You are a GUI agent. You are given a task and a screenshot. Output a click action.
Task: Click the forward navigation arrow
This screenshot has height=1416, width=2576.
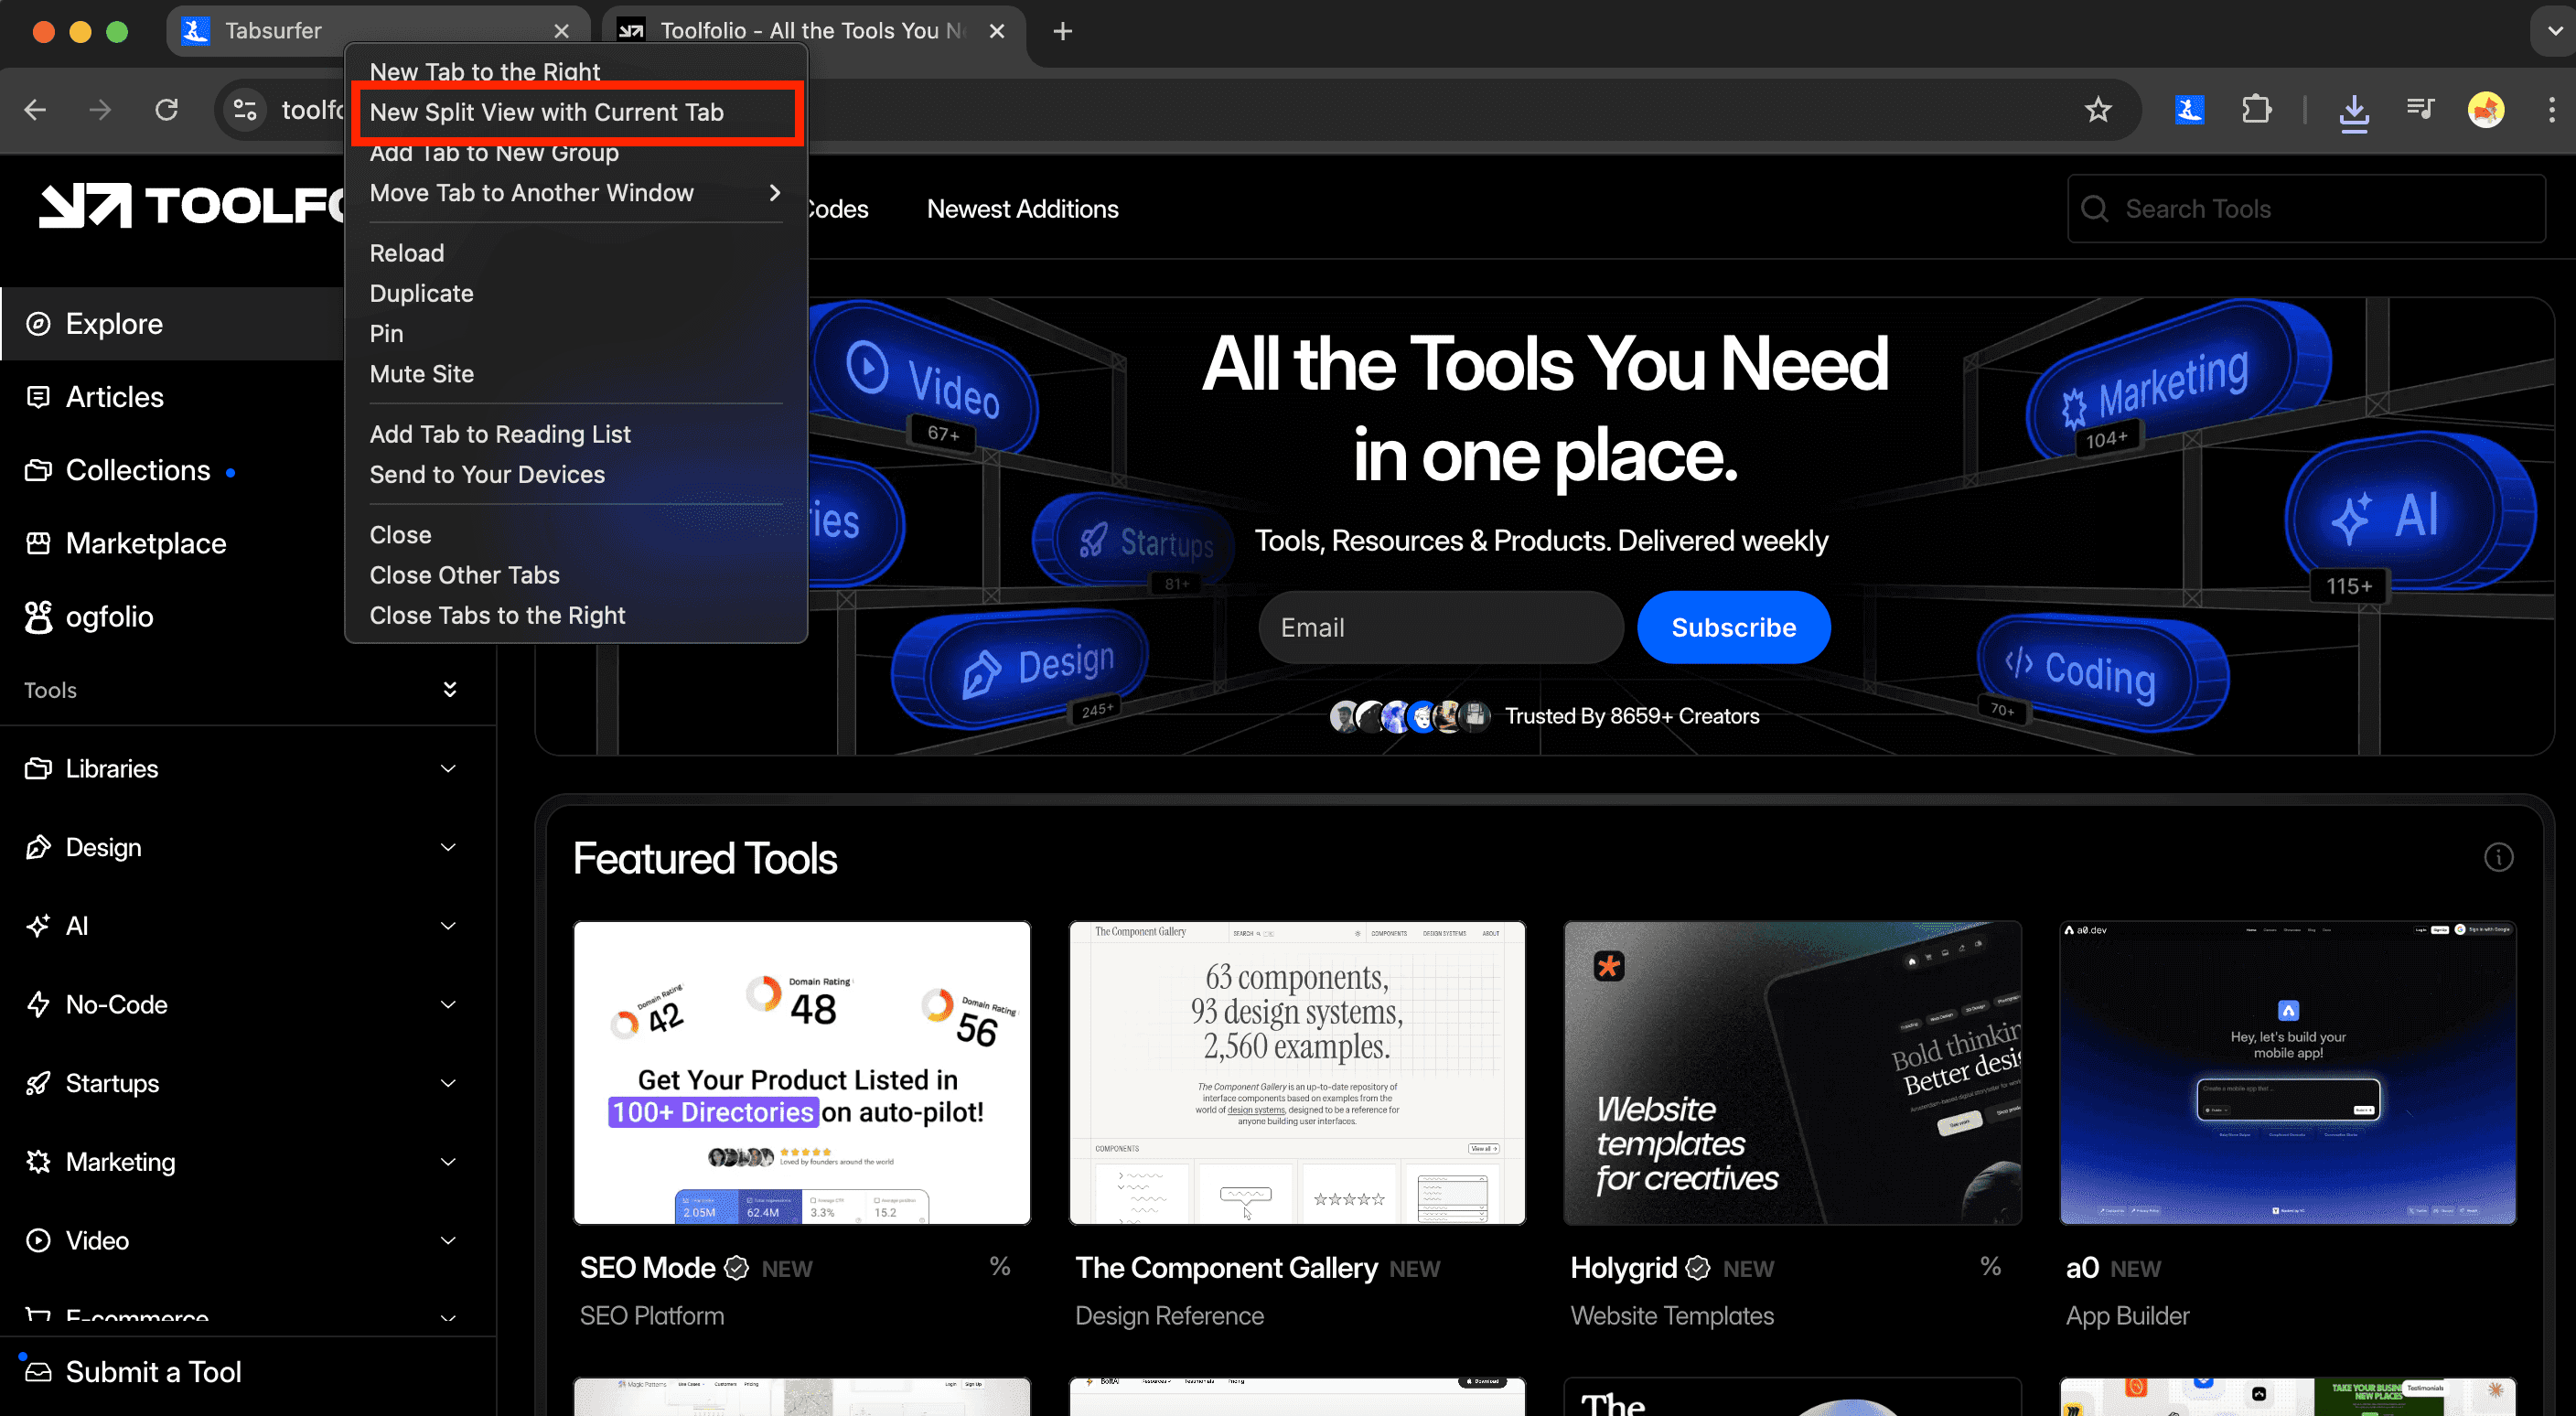[100, 109]
